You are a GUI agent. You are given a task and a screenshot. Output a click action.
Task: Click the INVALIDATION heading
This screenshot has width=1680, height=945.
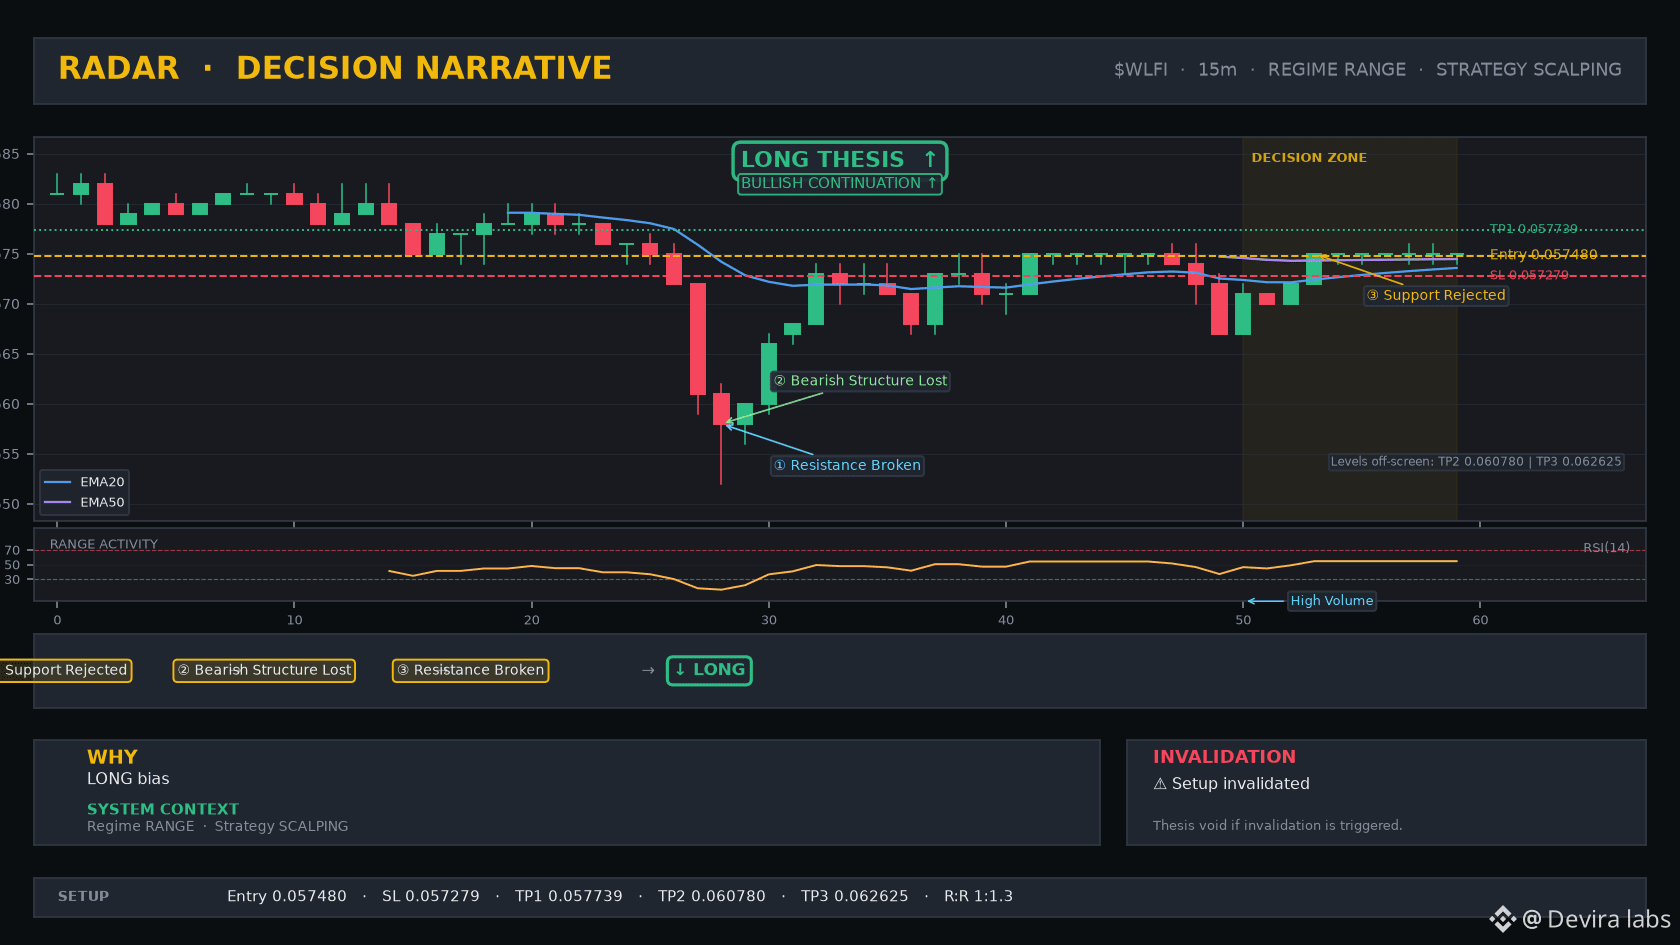click(x=1224, y=757)
